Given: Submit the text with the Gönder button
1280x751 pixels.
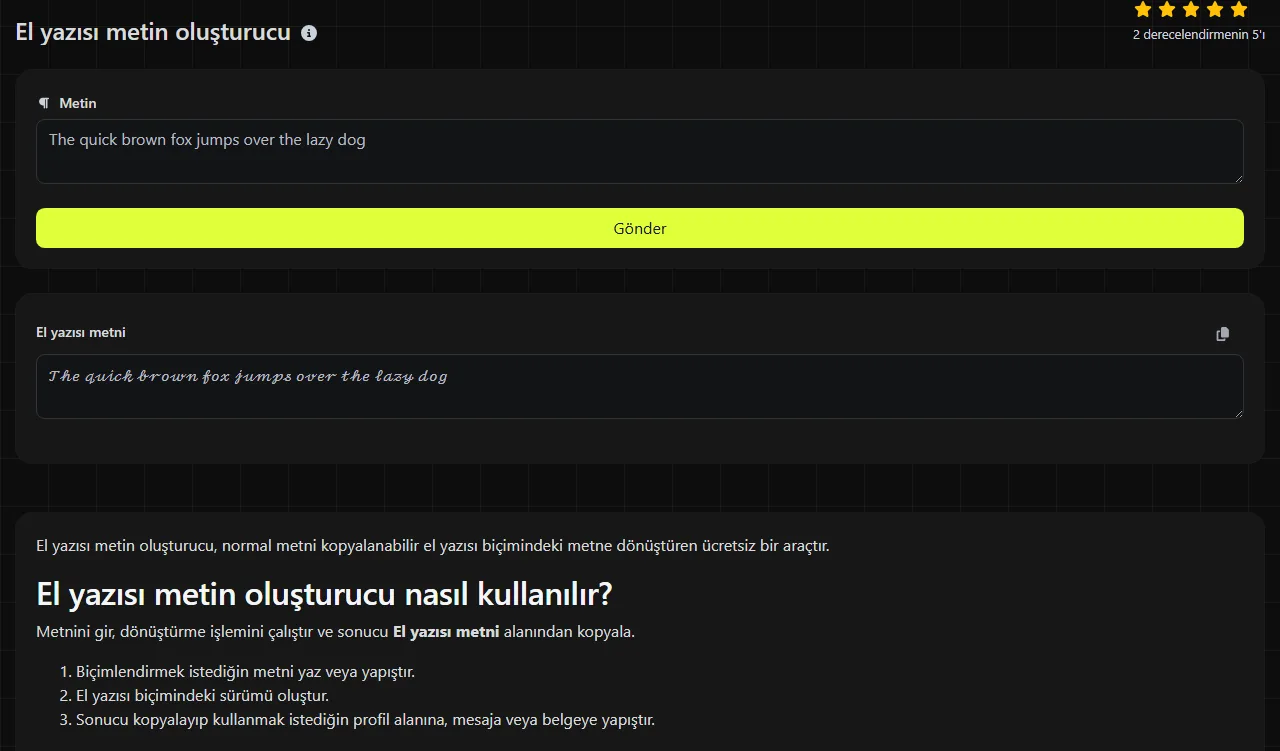Looking at the screenshot, I should tap(640, 228).
